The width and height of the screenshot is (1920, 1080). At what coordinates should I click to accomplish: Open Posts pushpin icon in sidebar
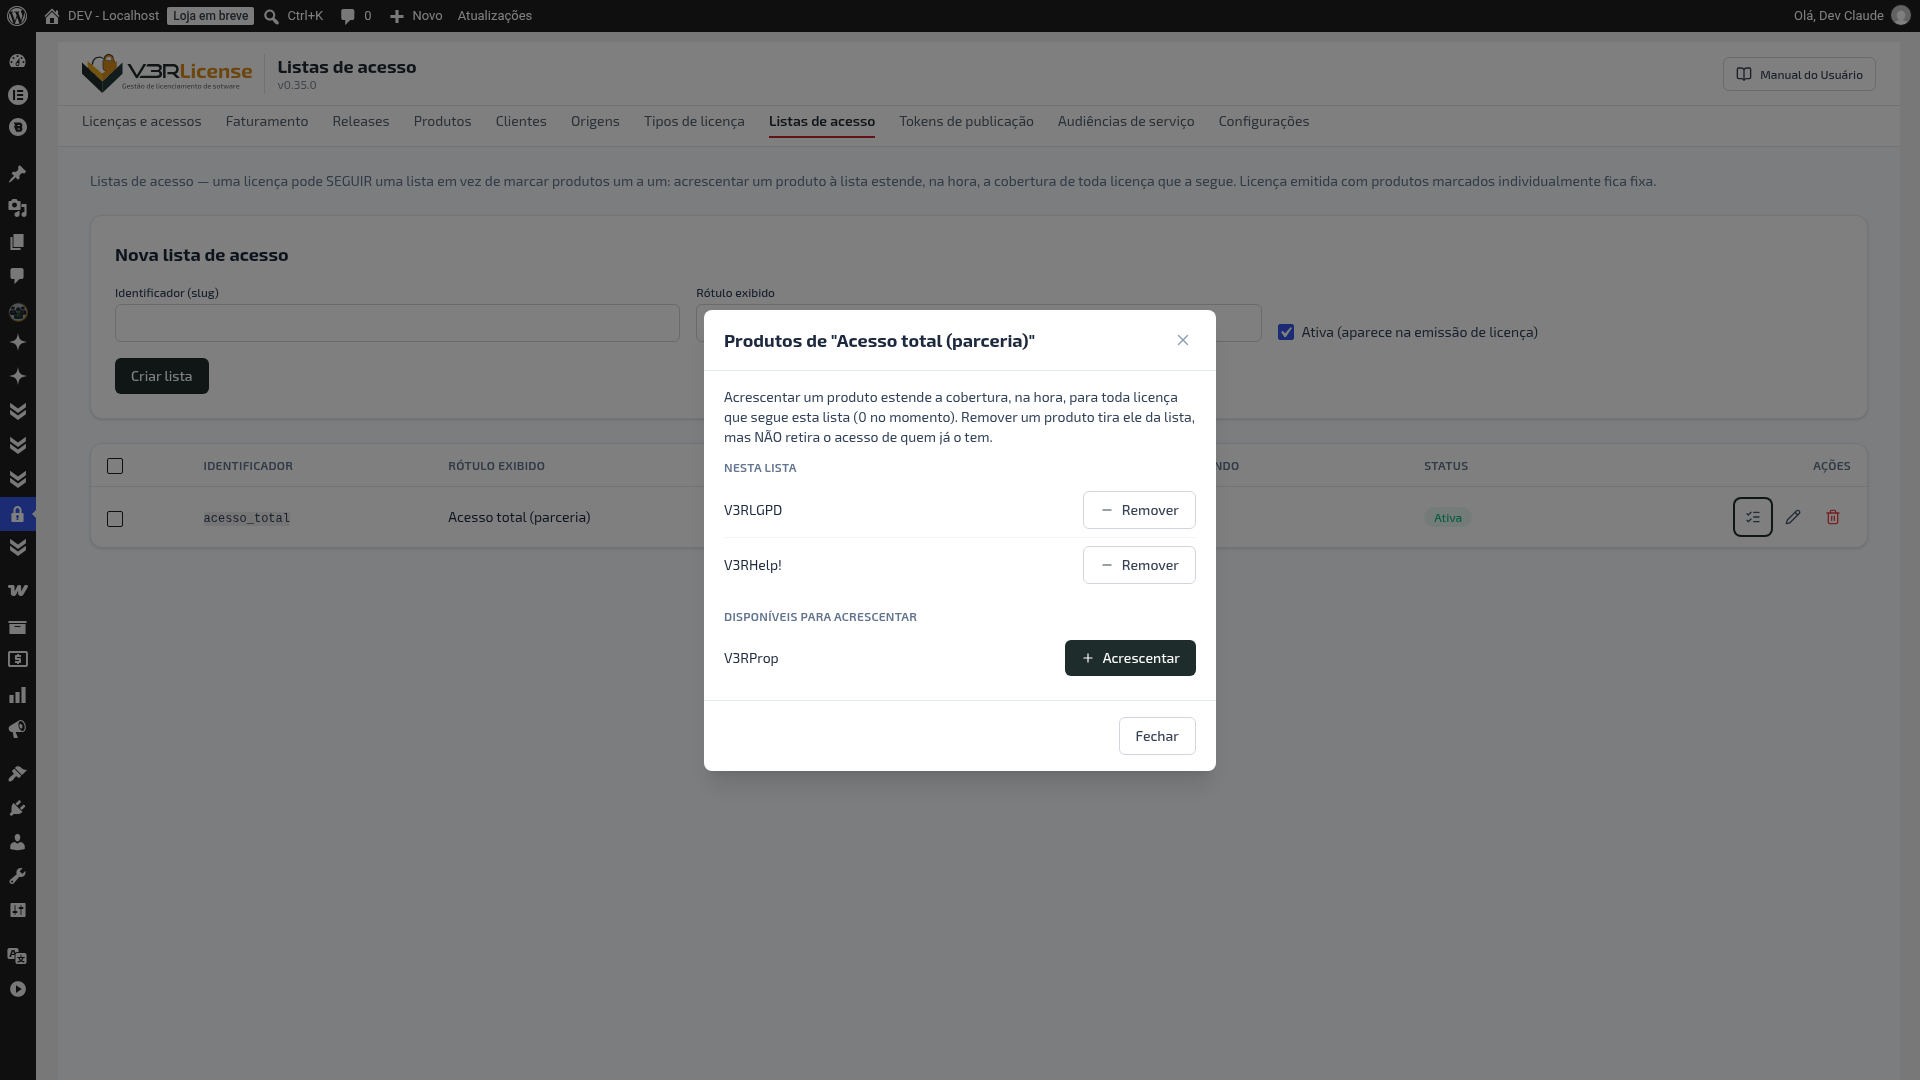[17, 174]
